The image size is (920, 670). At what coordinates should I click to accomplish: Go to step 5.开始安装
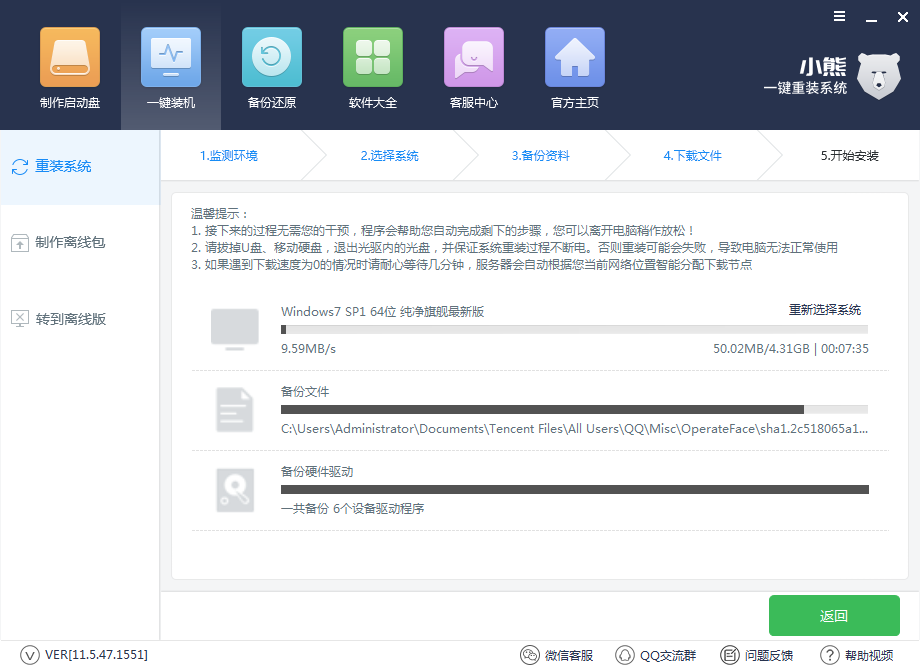pos(850,155)
